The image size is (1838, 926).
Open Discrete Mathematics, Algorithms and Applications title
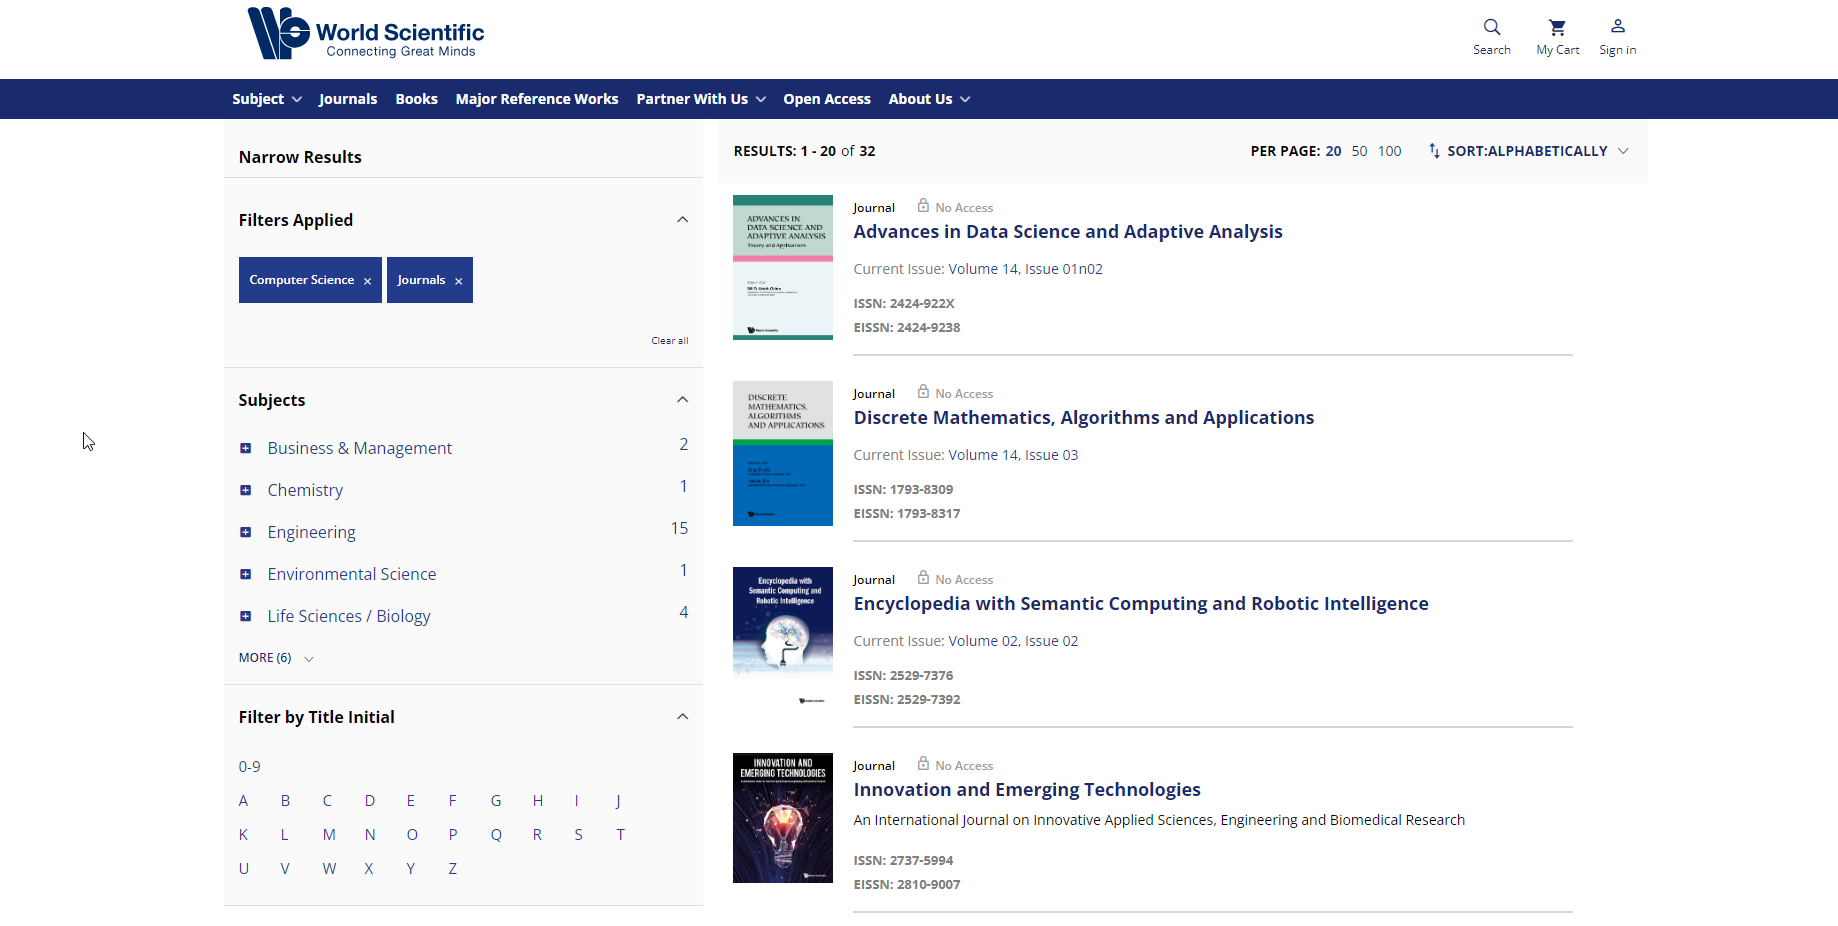coord(1083,418)
